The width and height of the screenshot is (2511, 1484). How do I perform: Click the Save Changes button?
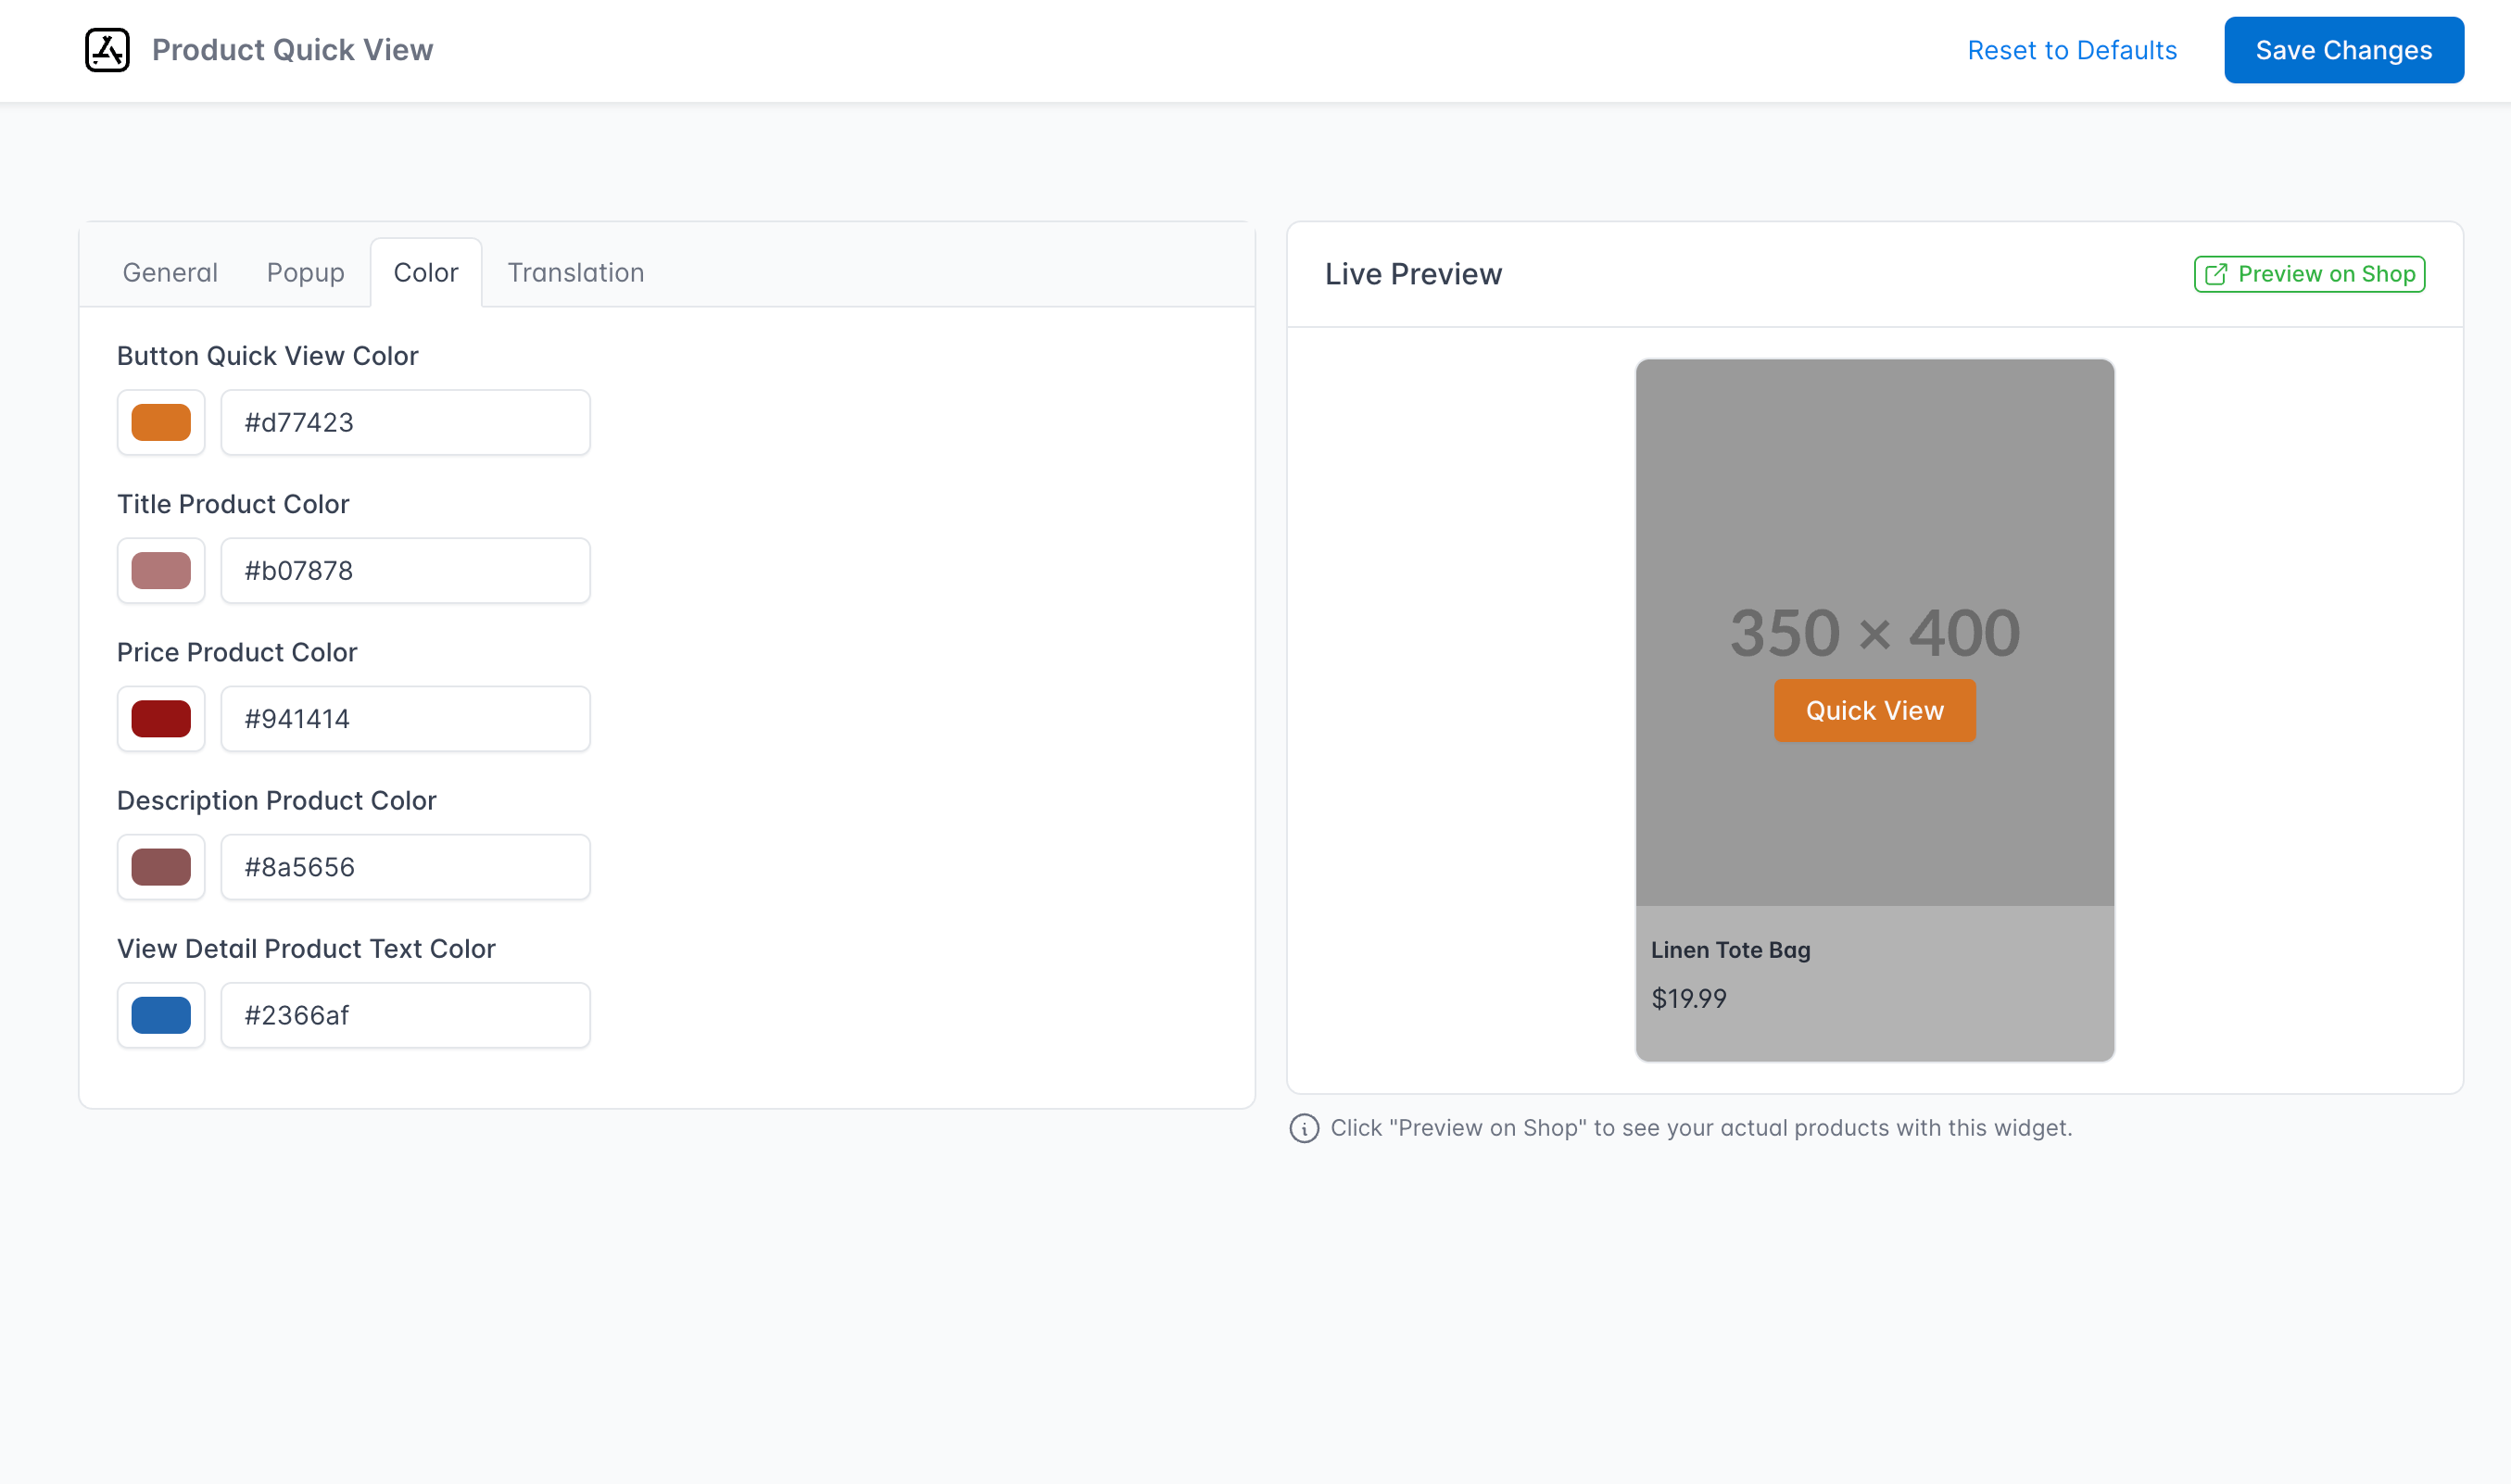(x=2344, y=50)
